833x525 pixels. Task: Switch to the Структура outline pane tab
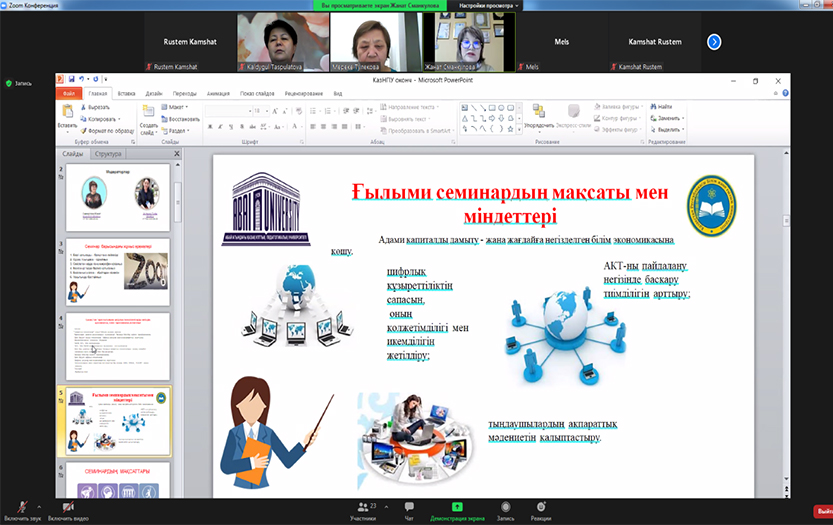108,154
